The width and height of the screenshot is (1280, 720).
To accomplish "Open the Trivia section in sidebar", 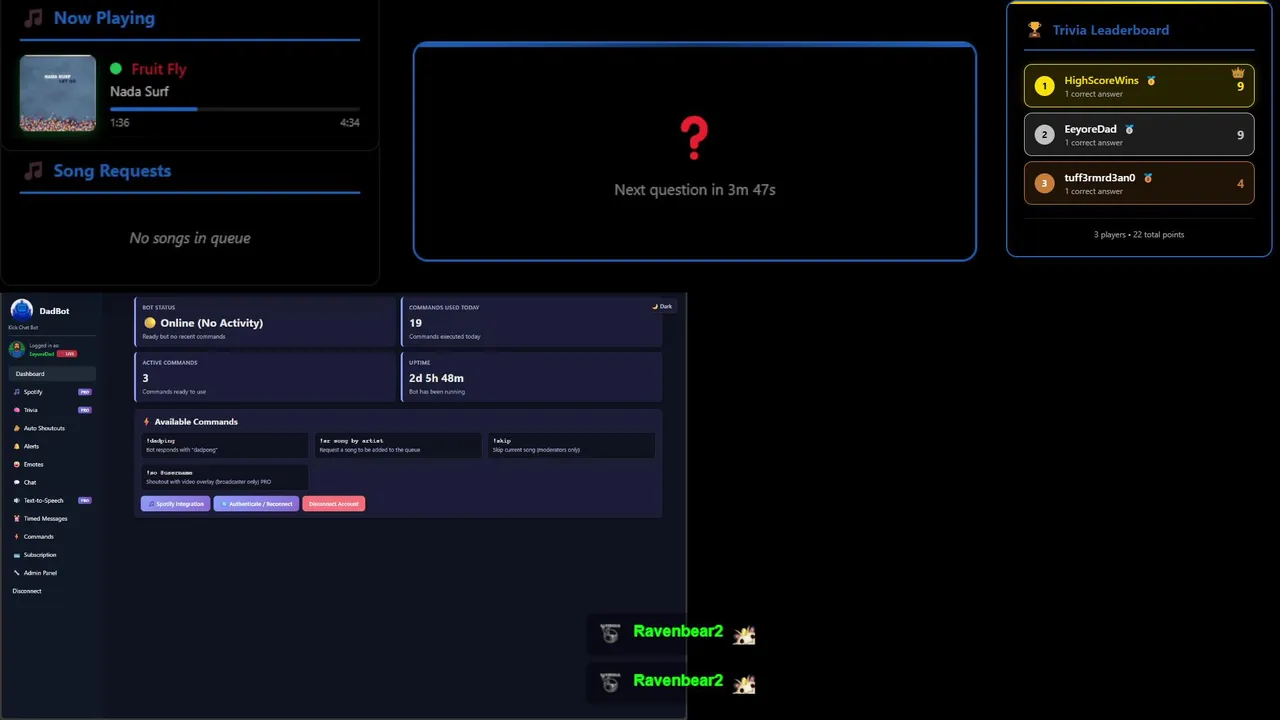I will coord(52,410).
